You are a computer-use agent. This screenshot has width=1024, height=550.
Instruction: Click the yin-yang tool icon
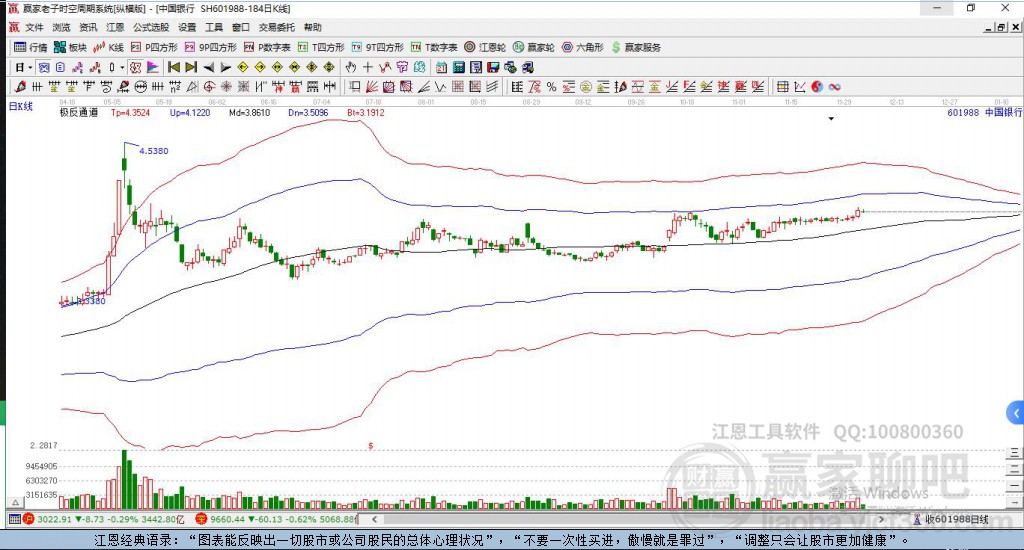[x=818, y=87]
